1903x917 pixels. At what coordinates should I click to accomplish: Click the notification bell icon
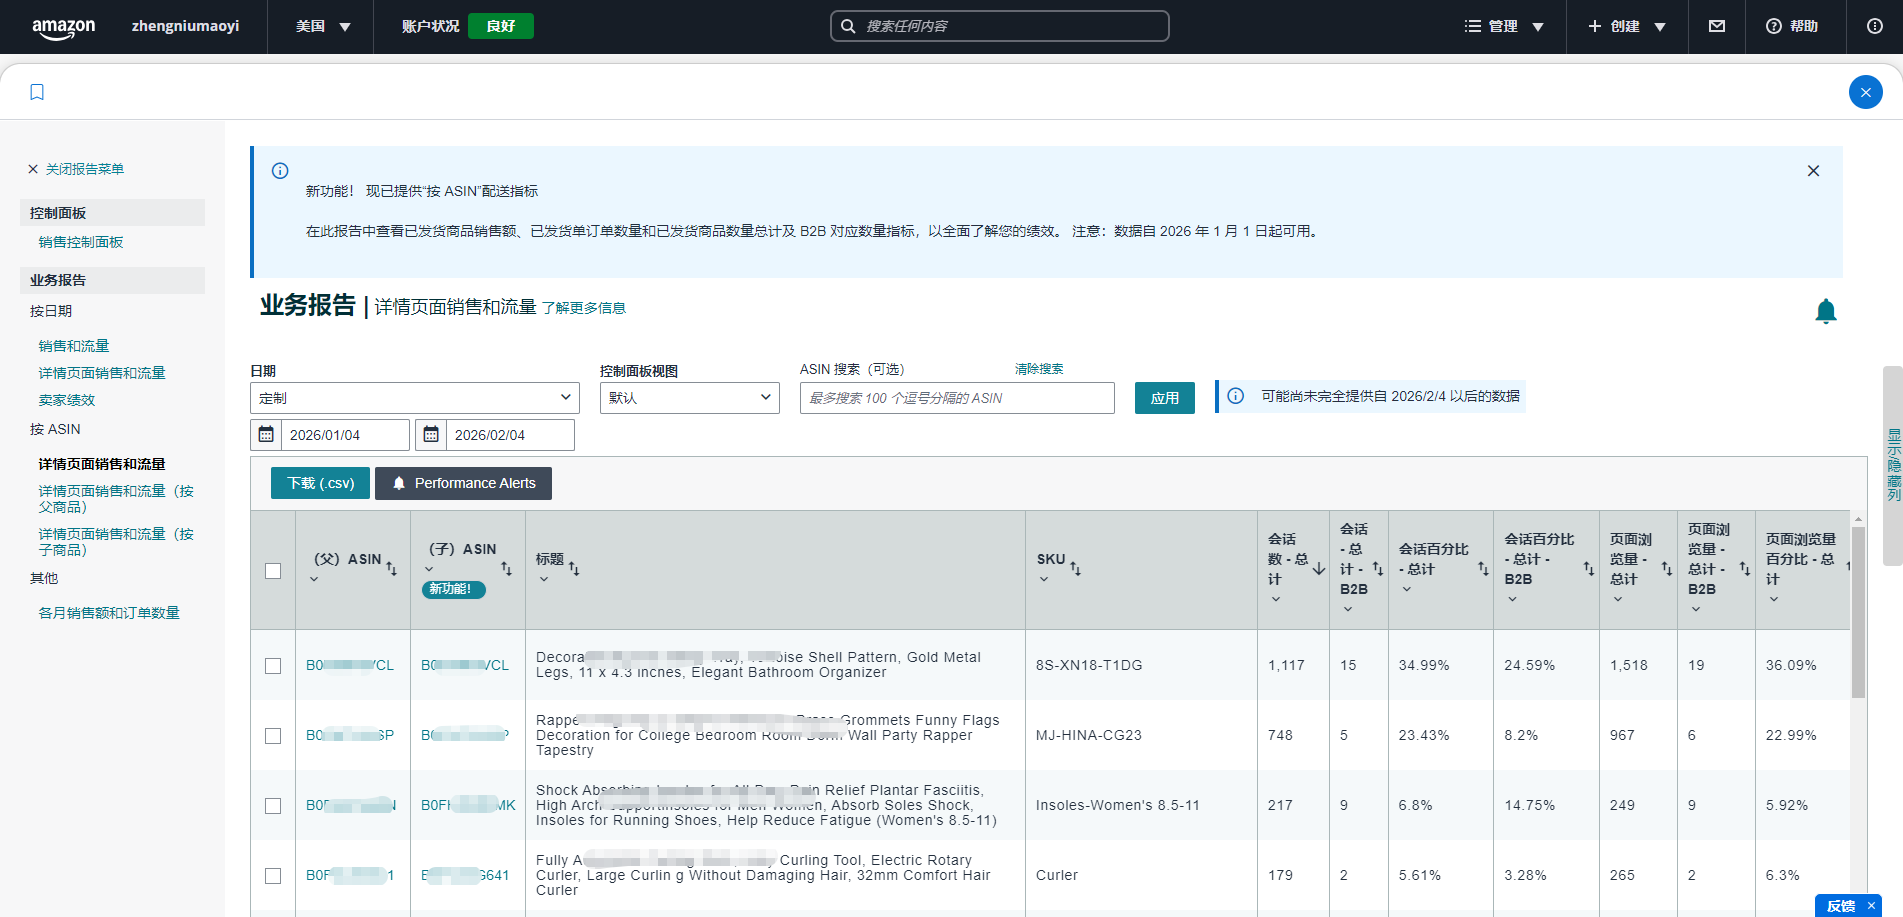click(1825, 312)
